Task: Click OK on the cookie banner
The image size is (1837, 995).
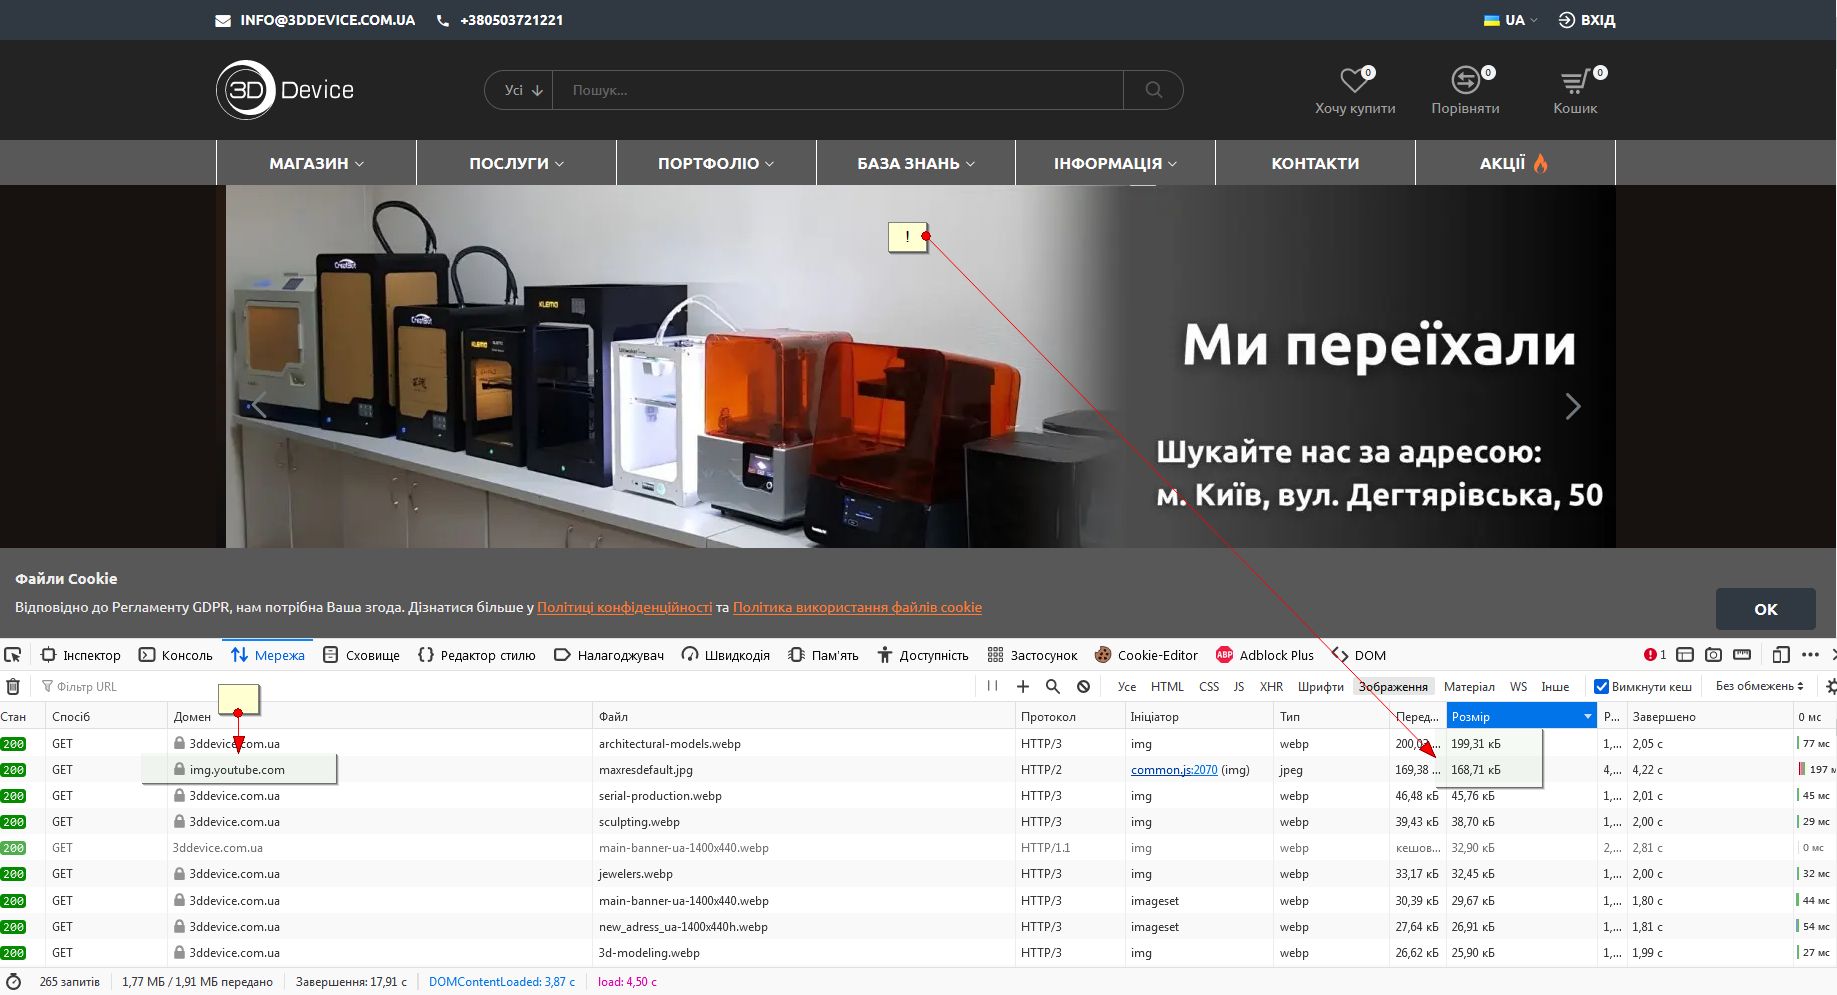Action: click(1765, 609)
